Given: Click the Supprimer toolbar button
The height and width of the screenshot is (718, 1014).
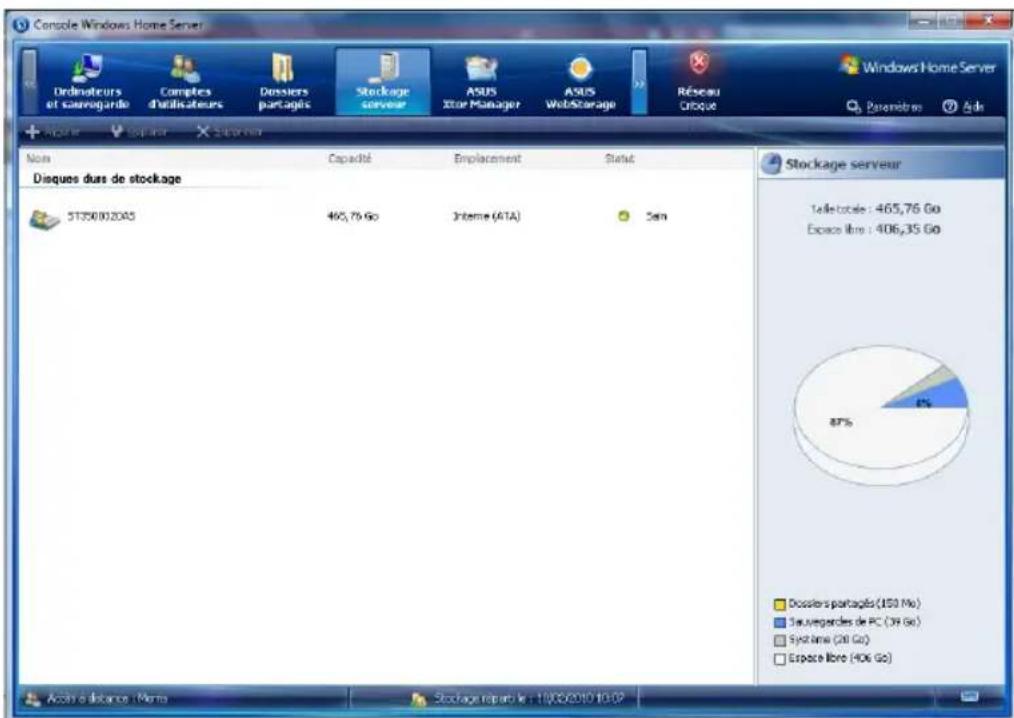Looking at the screenshot, I should click(x=230, y=132).
